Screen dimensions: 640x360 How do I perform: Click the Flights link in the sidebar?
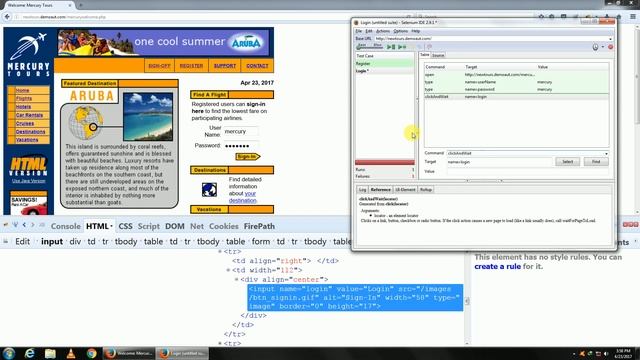click(x=24, y=98)
